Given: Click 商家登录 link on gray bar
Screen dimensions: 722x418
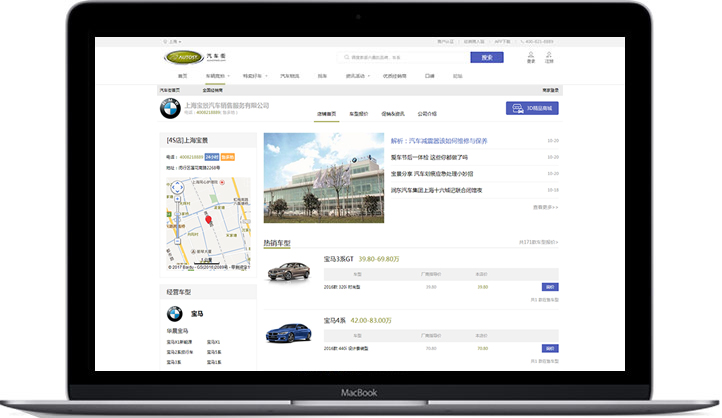Looking at the screenshot, I should (550, 90).
